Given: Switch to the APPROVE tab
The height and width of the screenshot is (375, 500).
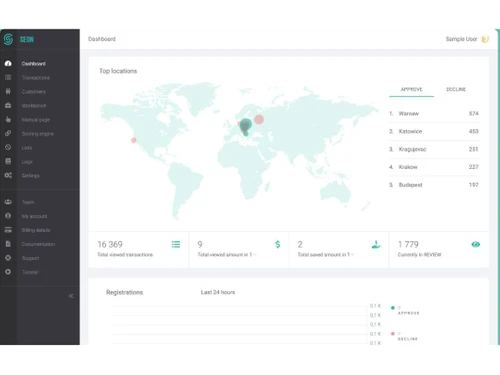Looking at the screenshot, I should point(411,89).
